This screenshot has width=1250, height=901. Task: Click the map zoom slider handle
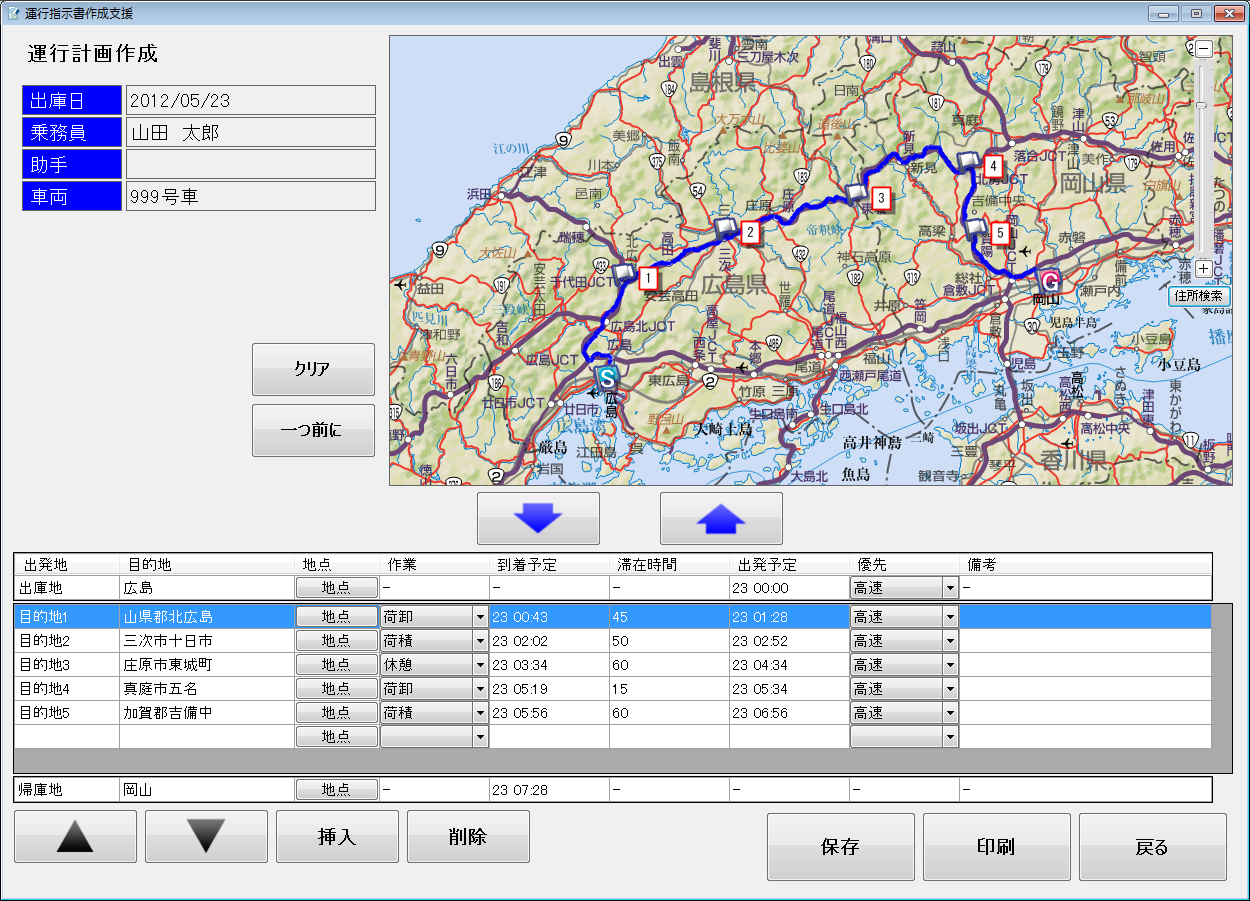point(1203,104)
